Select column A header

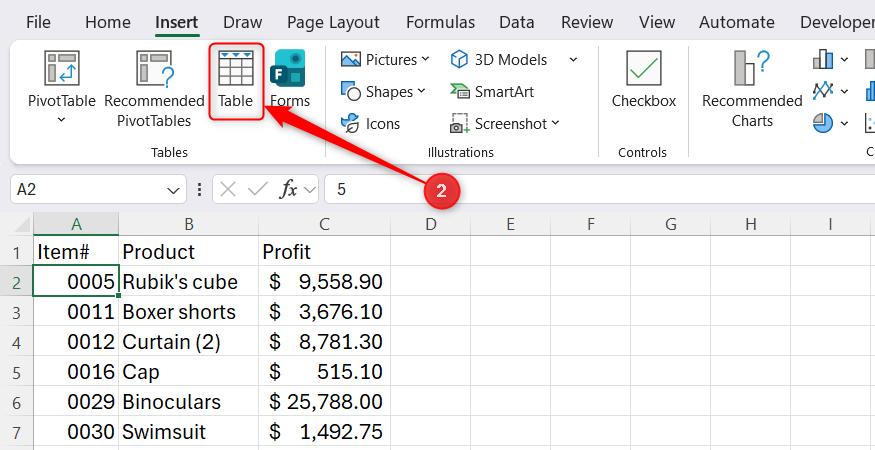(x=76, y=224)
